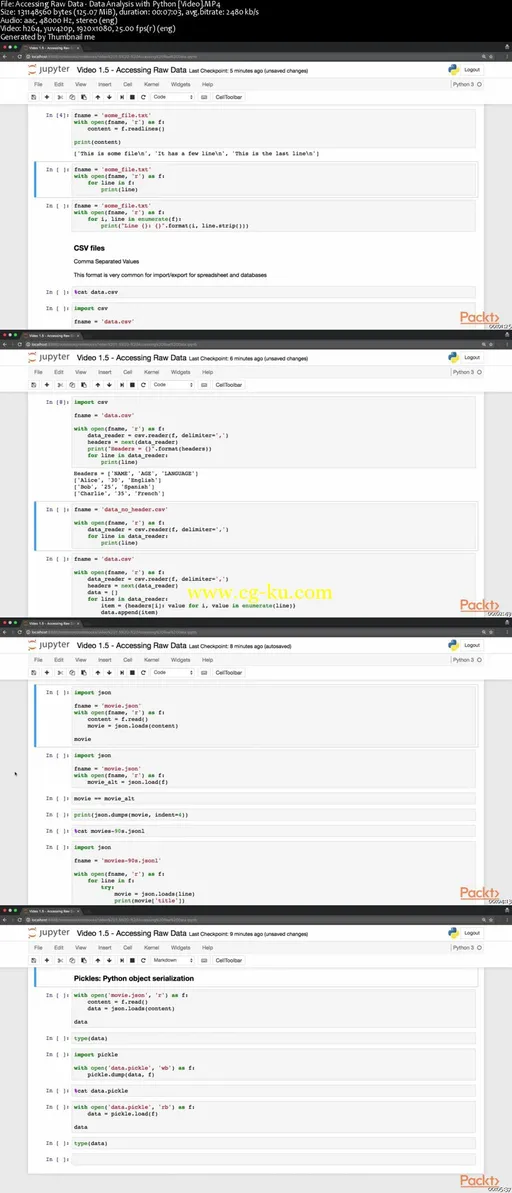Click the cell with fname = 'data_no_header.csv'
The height and width of the screenshot is (1193, 512).
coord(274,527)
